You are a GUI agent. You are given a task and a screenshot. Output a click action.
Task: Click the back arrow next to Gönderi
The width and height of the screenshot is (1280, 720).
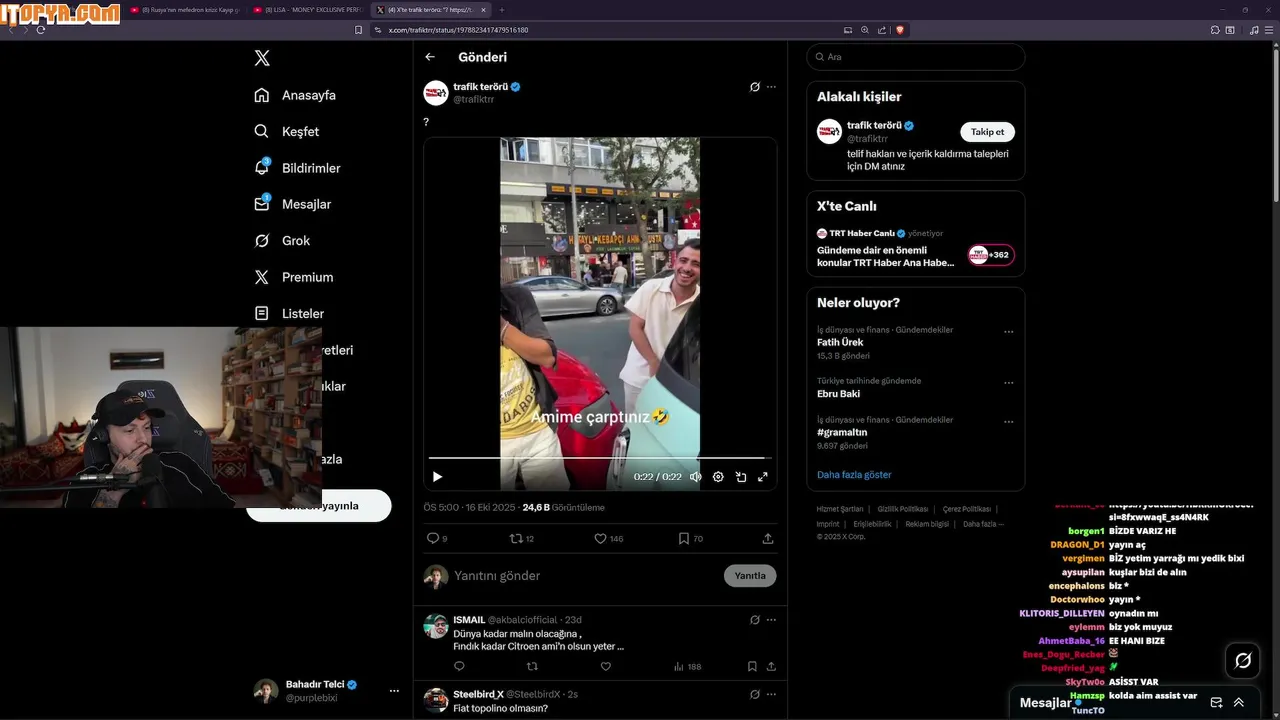(x=430, y=57)
